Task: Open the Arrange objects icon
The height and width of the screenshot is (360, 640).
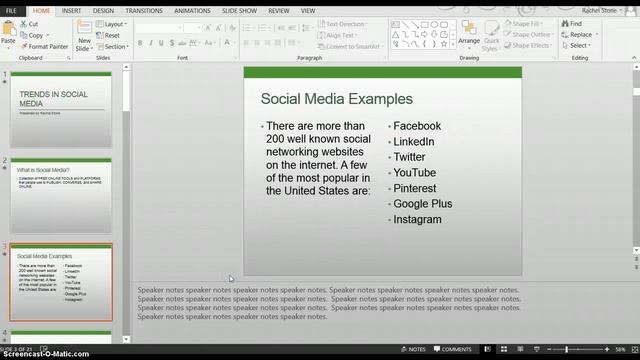Action: (x=469, y=28)
